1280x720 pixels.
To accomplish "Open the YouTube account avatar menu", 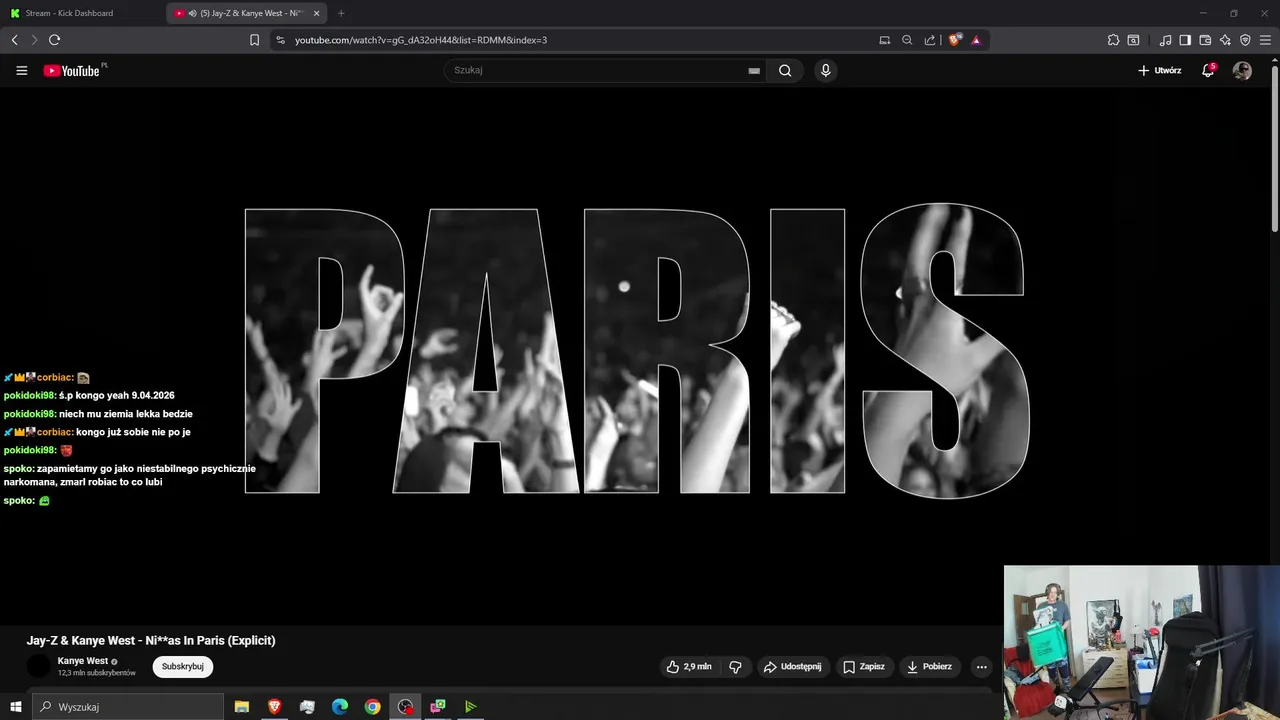I will (x=1242, y=71).
